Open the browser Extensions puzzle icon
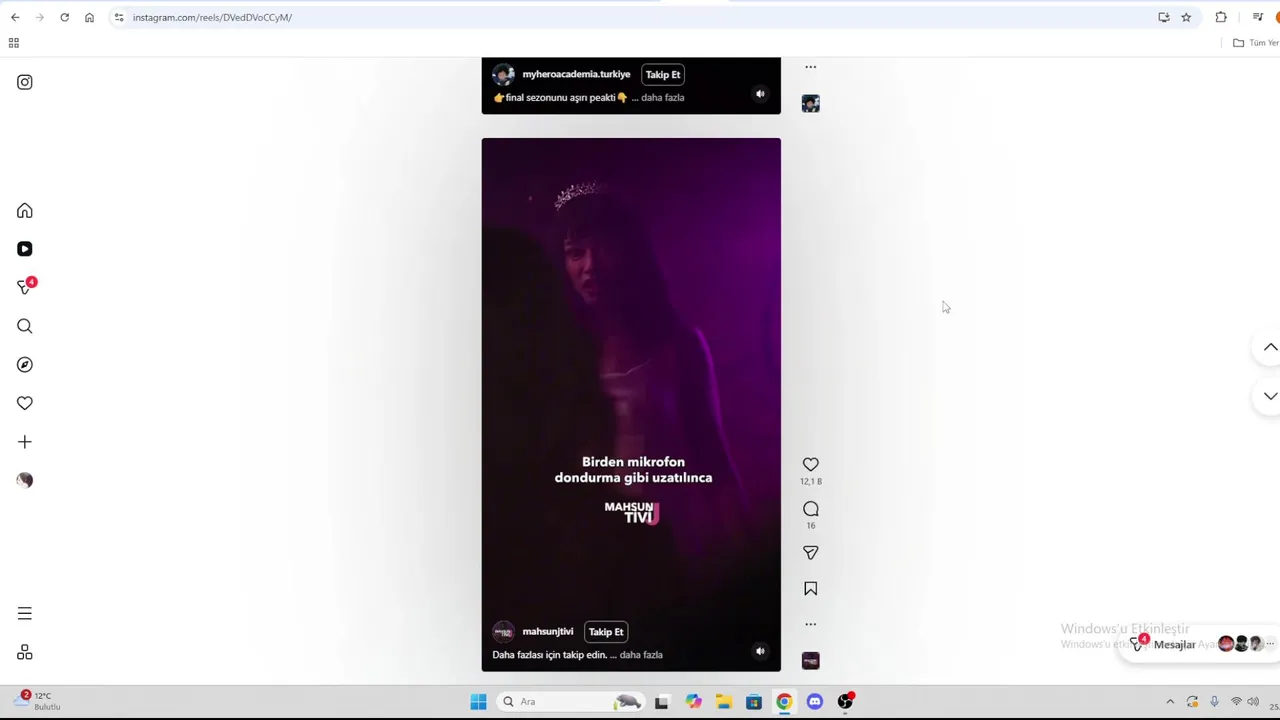1280x720 pixels. click(x=1221, y=17)
